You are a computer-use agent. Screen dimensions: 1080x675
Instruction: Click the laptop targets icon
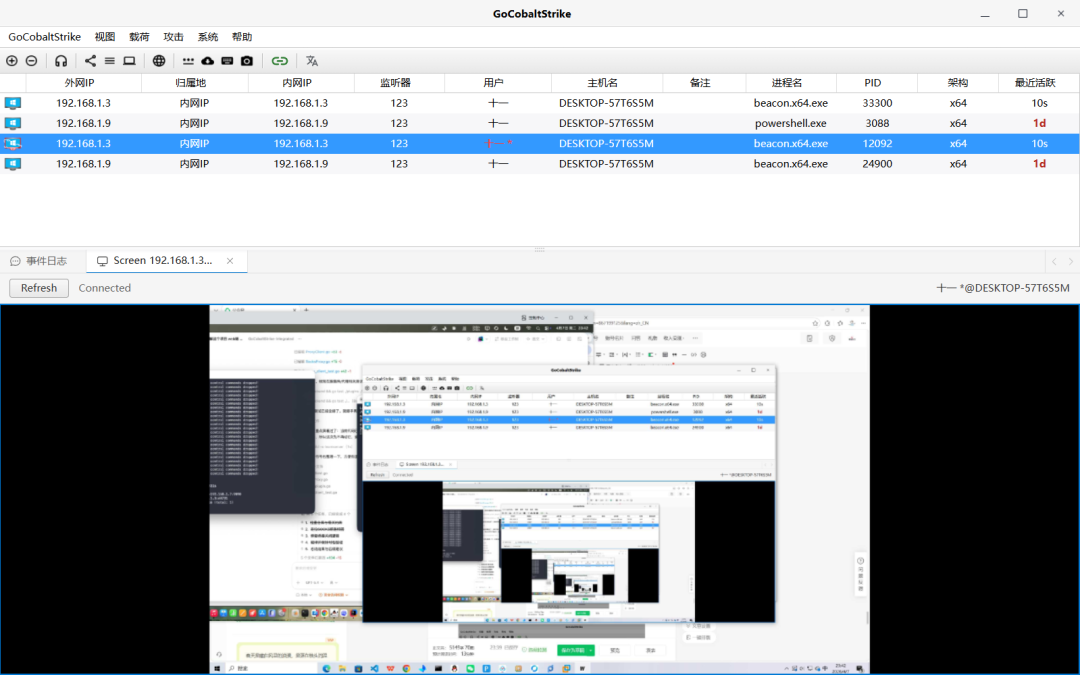pyautogui.click(x=129, y=61)
